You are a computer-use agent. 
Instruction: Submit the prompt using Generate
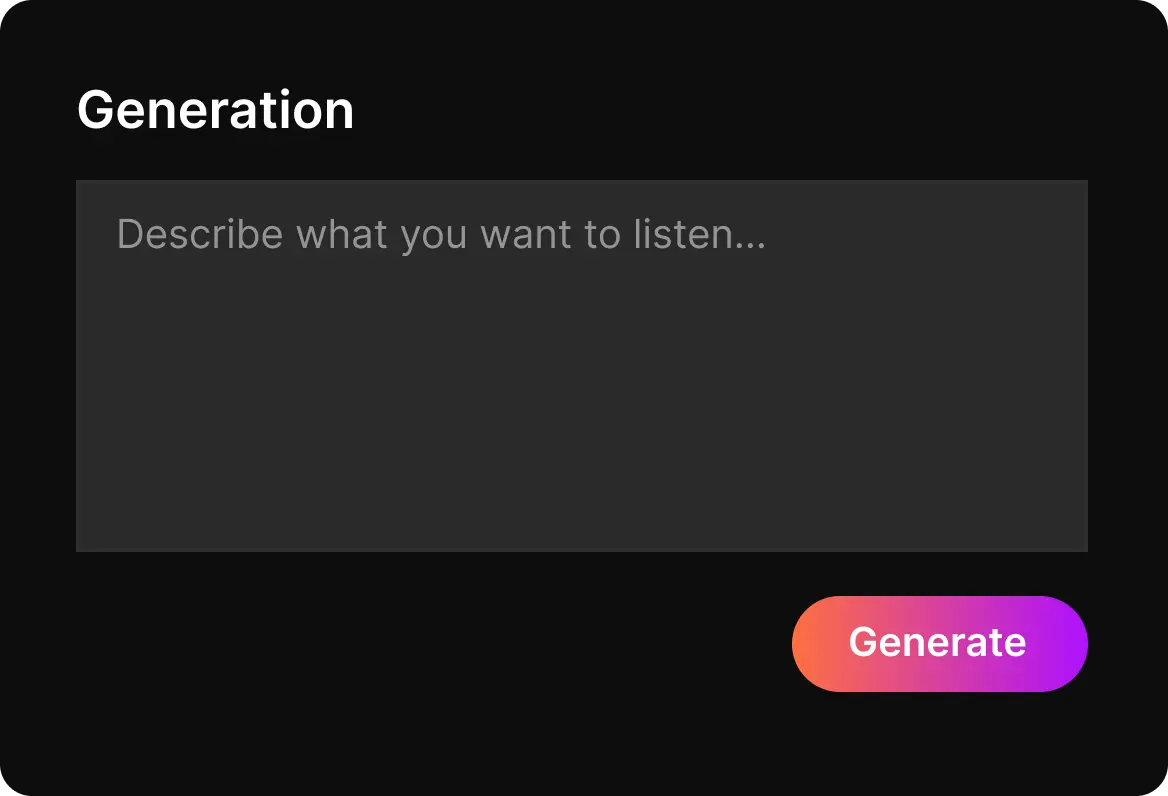coord(939,643)
